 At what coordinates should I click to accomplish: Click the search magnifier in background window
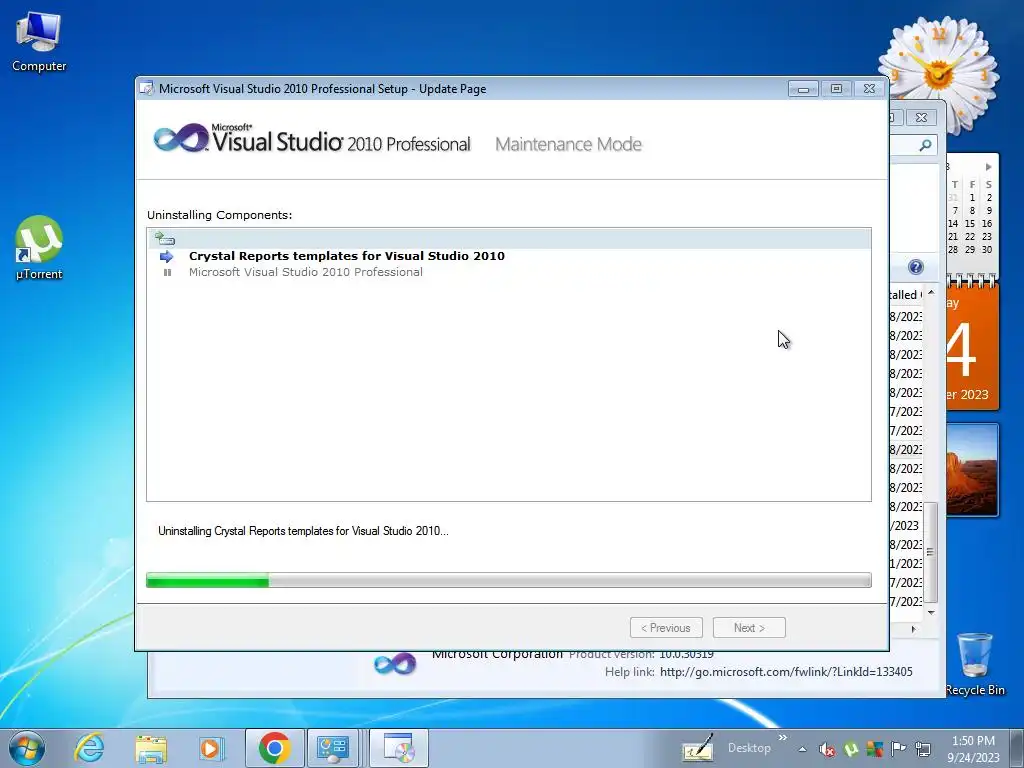(x=925, y=145)
